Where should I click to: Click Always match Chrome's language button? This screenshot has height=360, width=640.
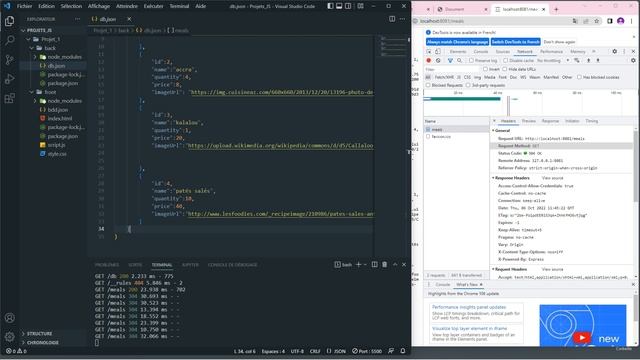click(458, 42)
